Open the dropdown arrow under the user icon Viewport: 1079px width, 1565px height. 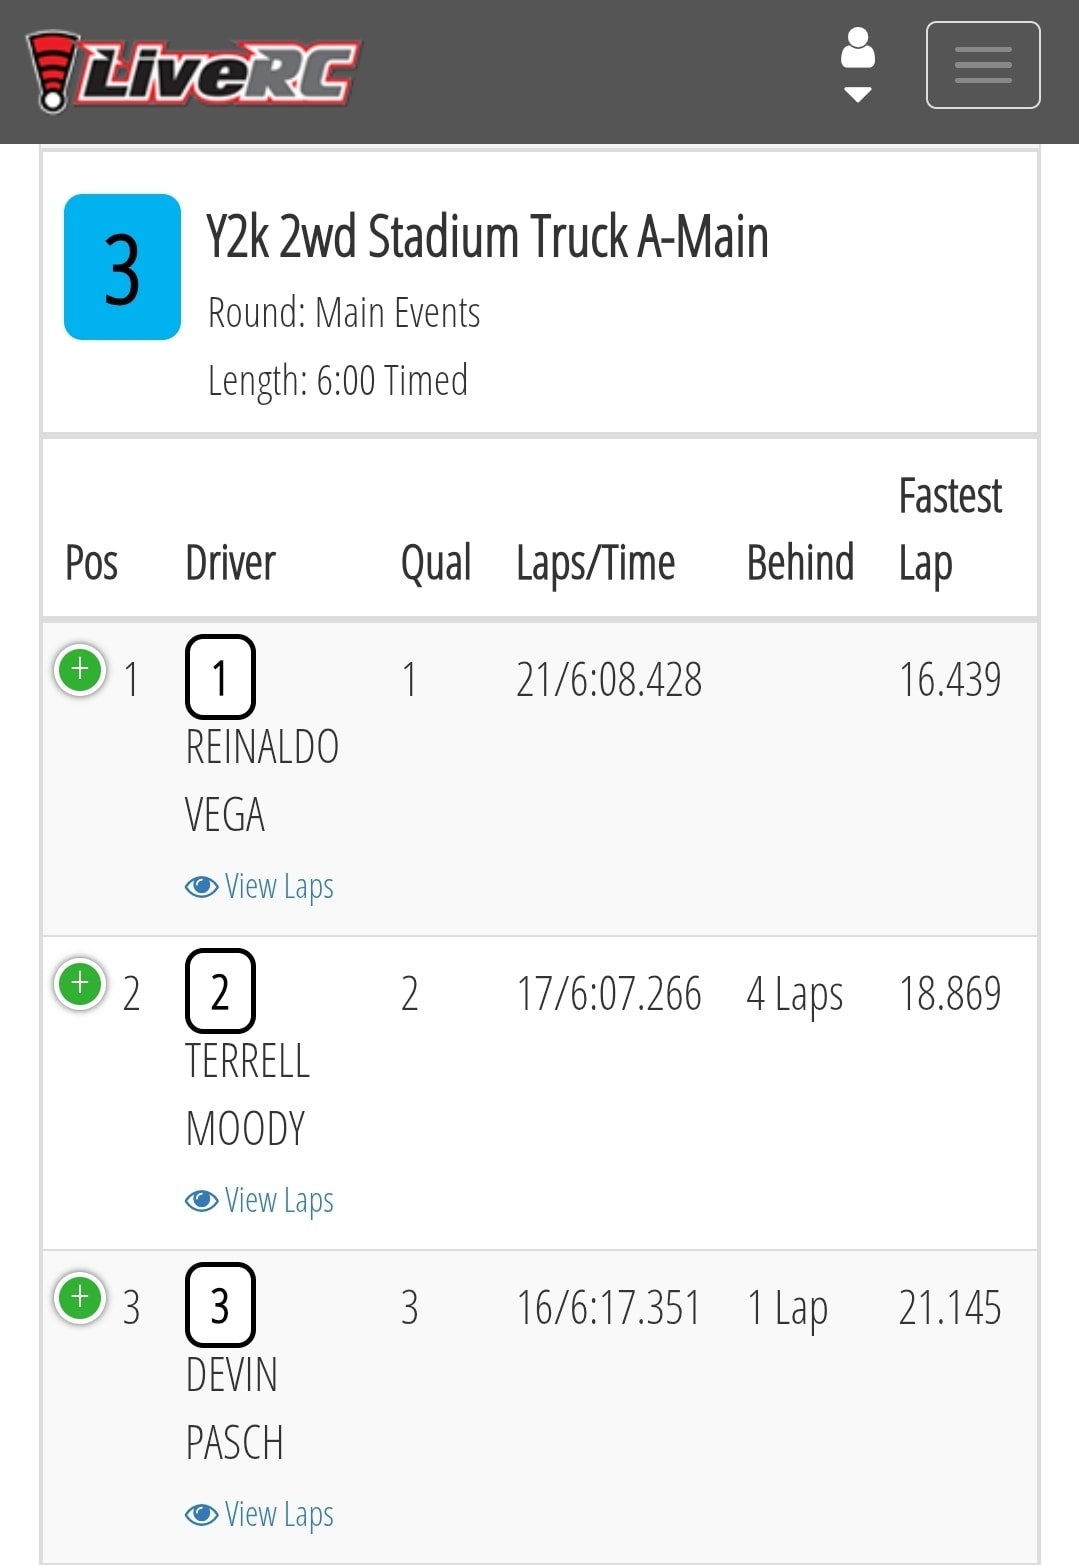coord(858,94)
